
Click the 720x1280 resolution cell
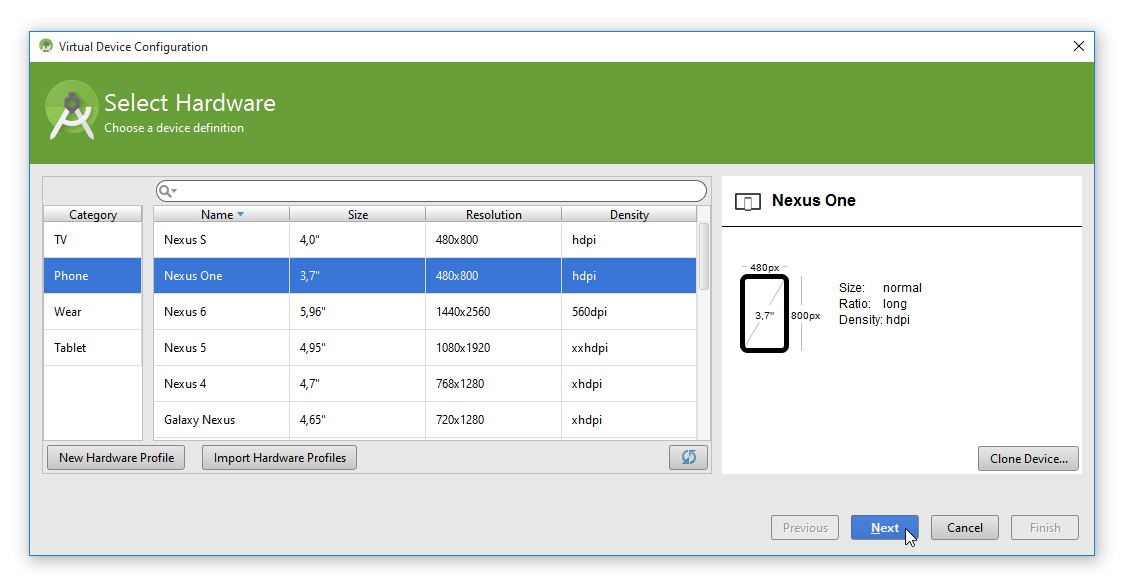(x=493, y=420)
